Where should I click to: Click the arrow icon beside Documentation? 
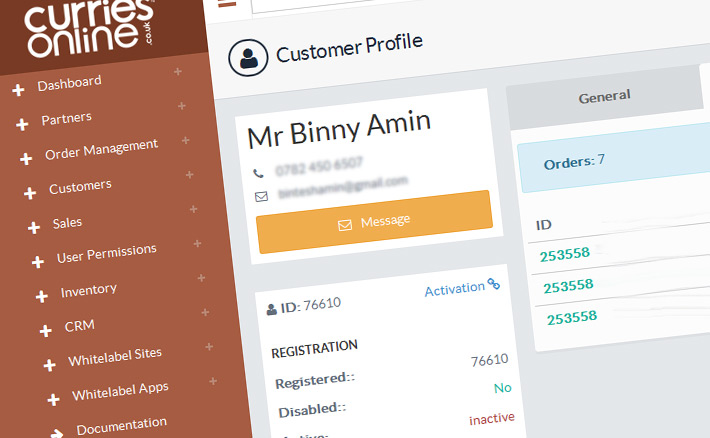57,432
